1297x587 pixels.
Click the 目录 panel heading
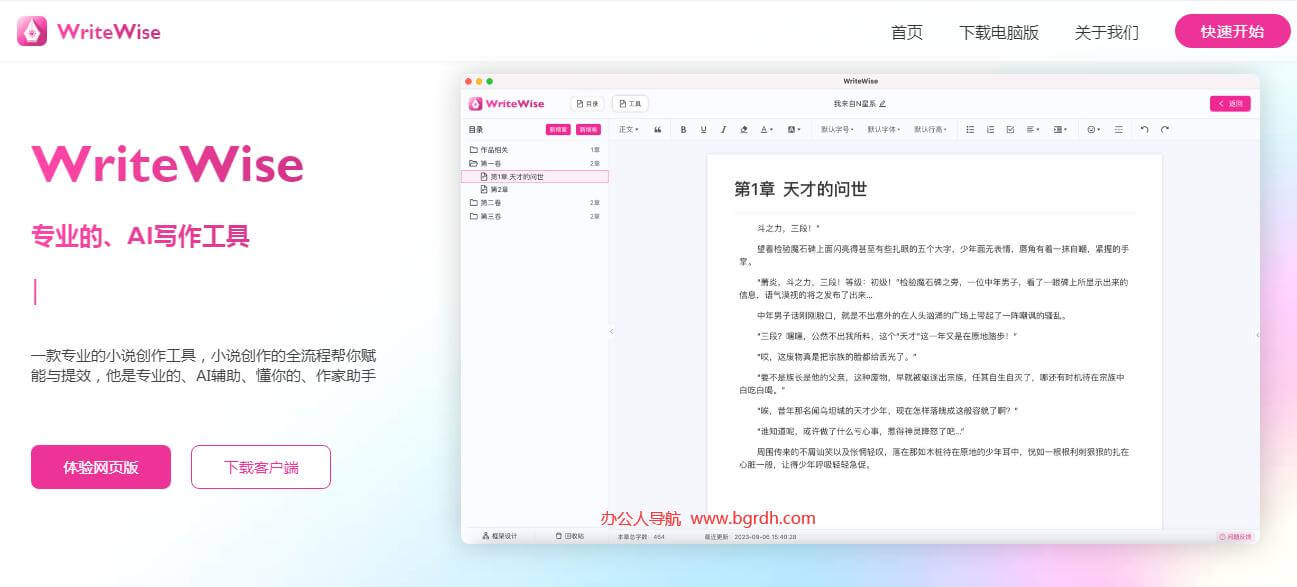[x=475, y=129]
